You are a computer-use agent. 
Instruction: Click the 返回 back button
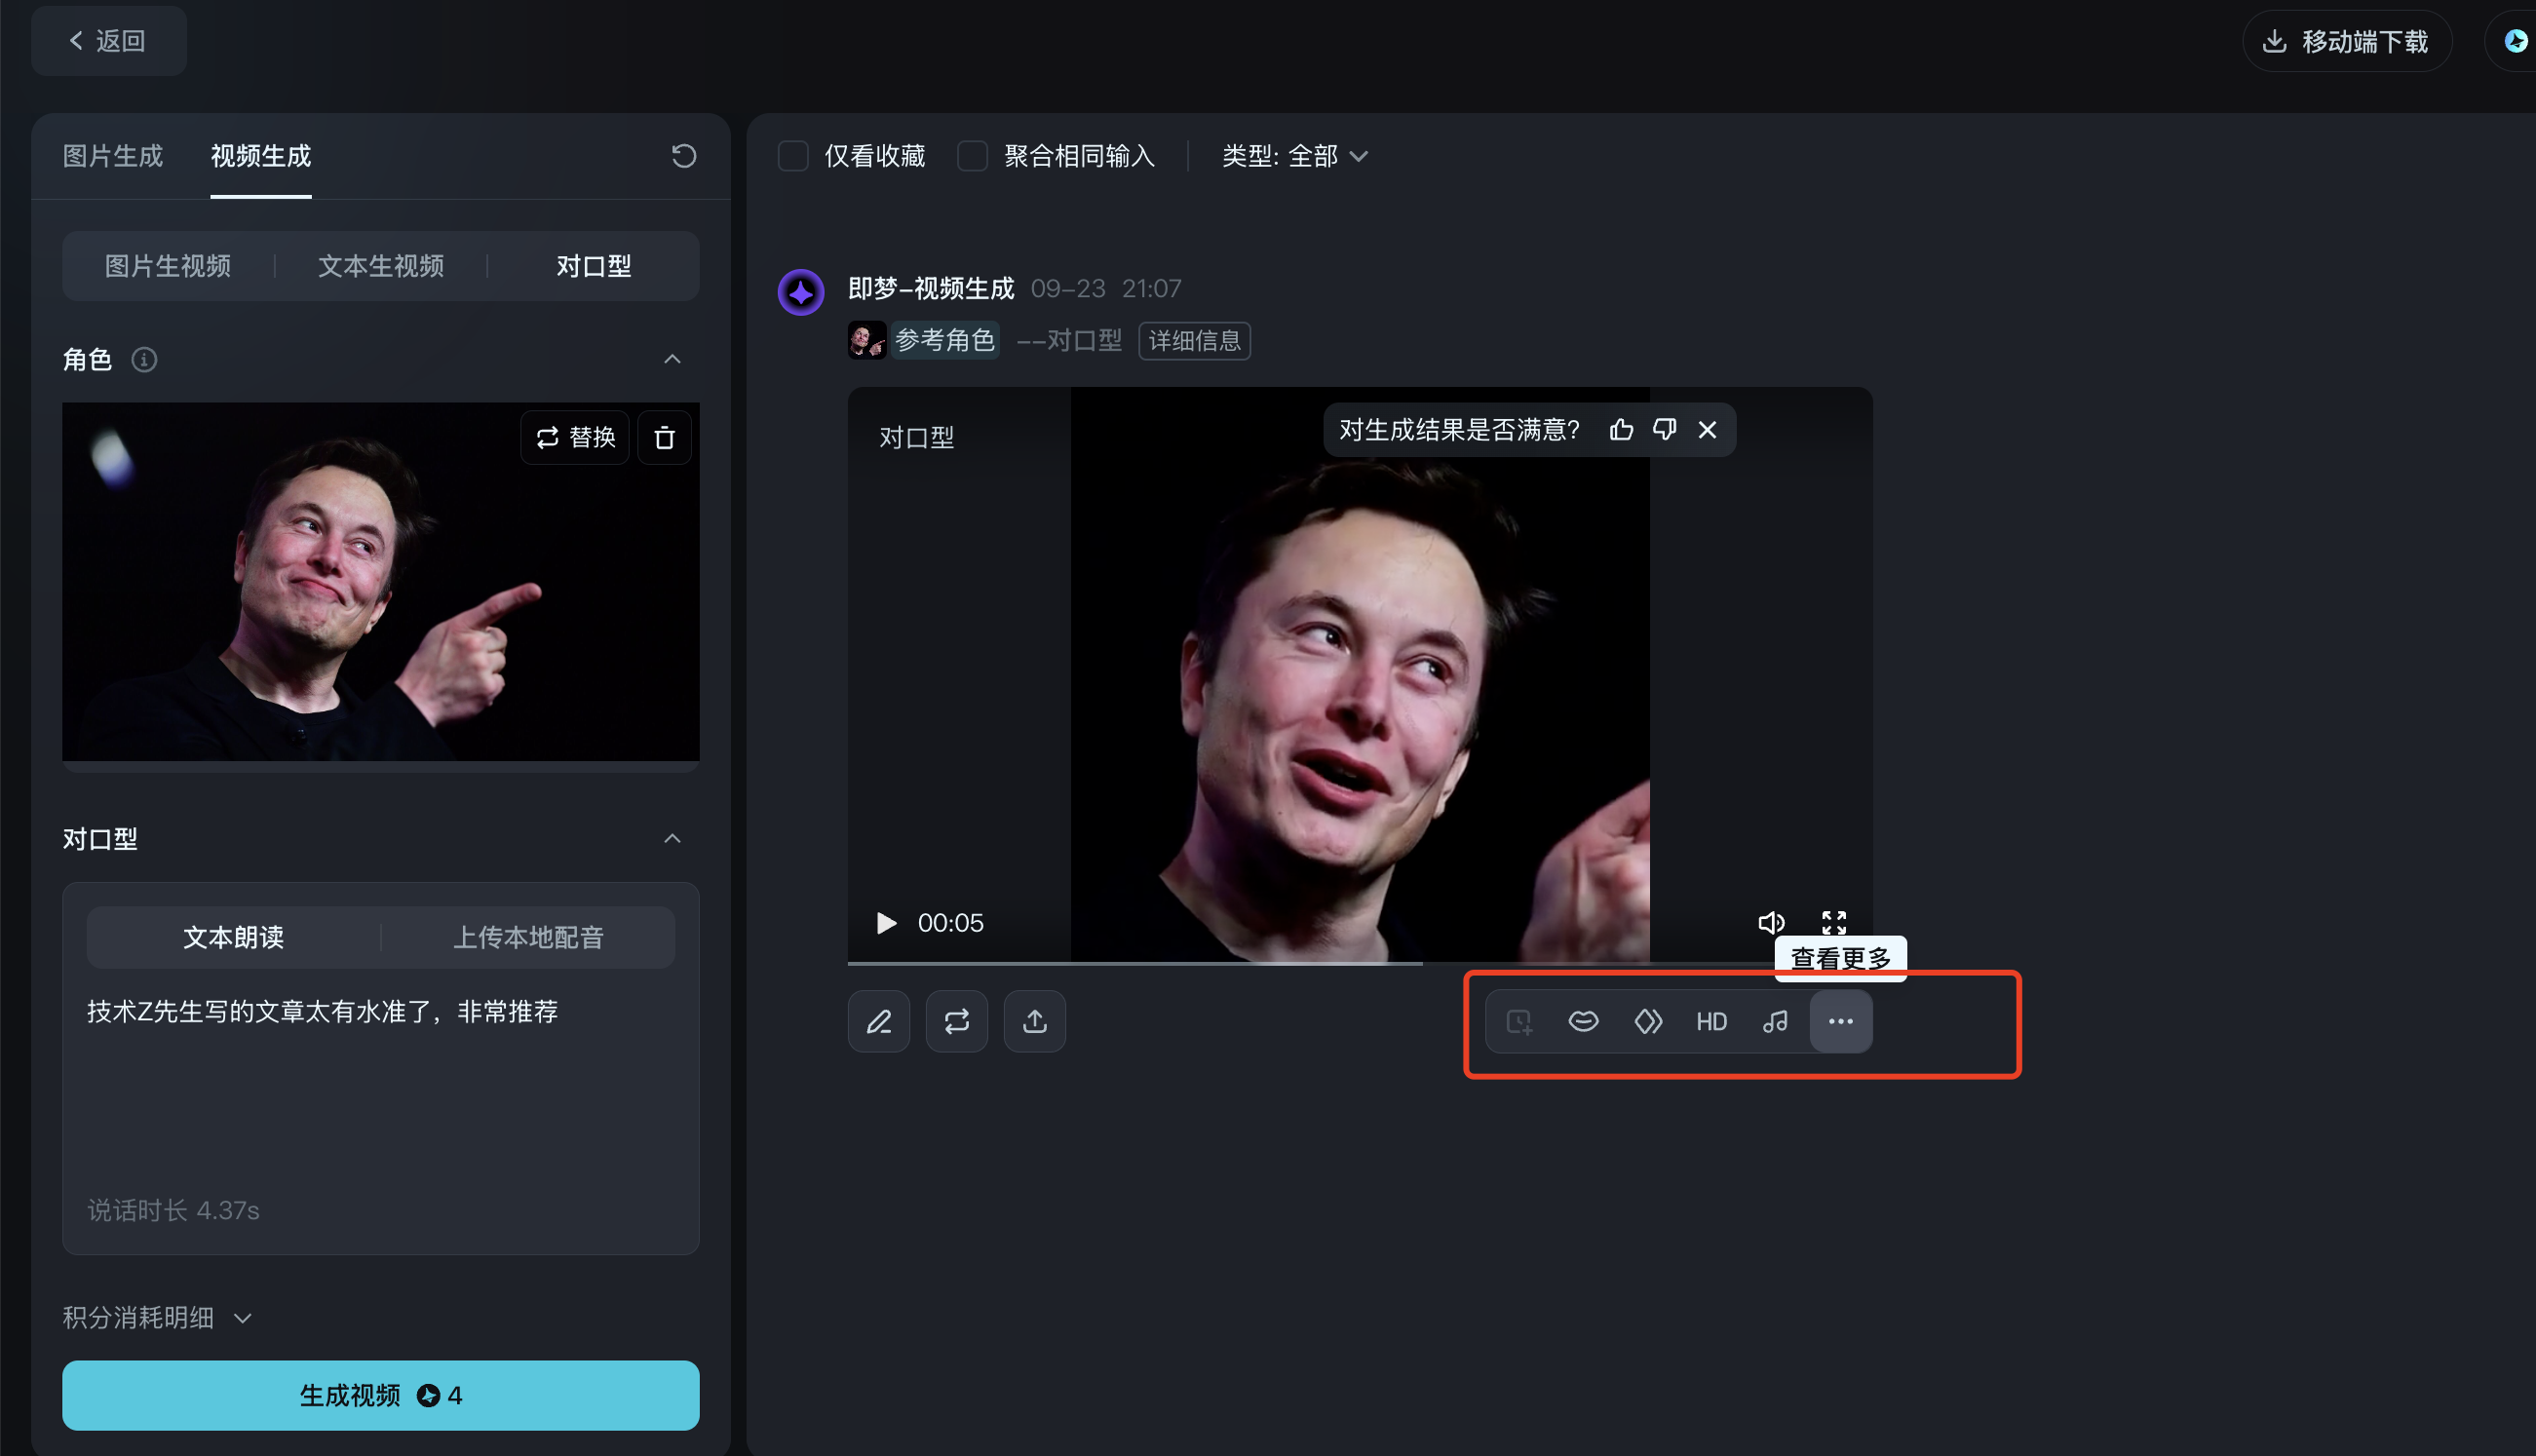(x=108, y=41)
